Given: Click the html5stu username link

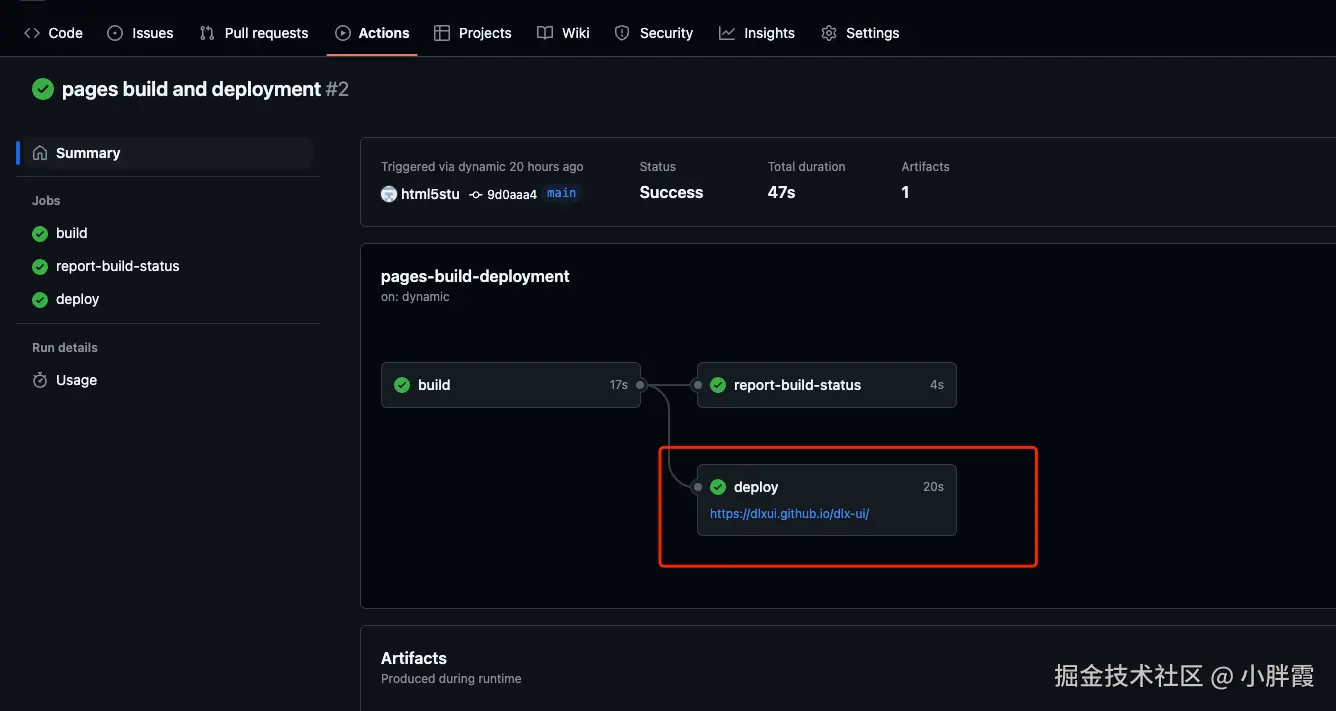Looking at the screenshot, I should point(430,194).
